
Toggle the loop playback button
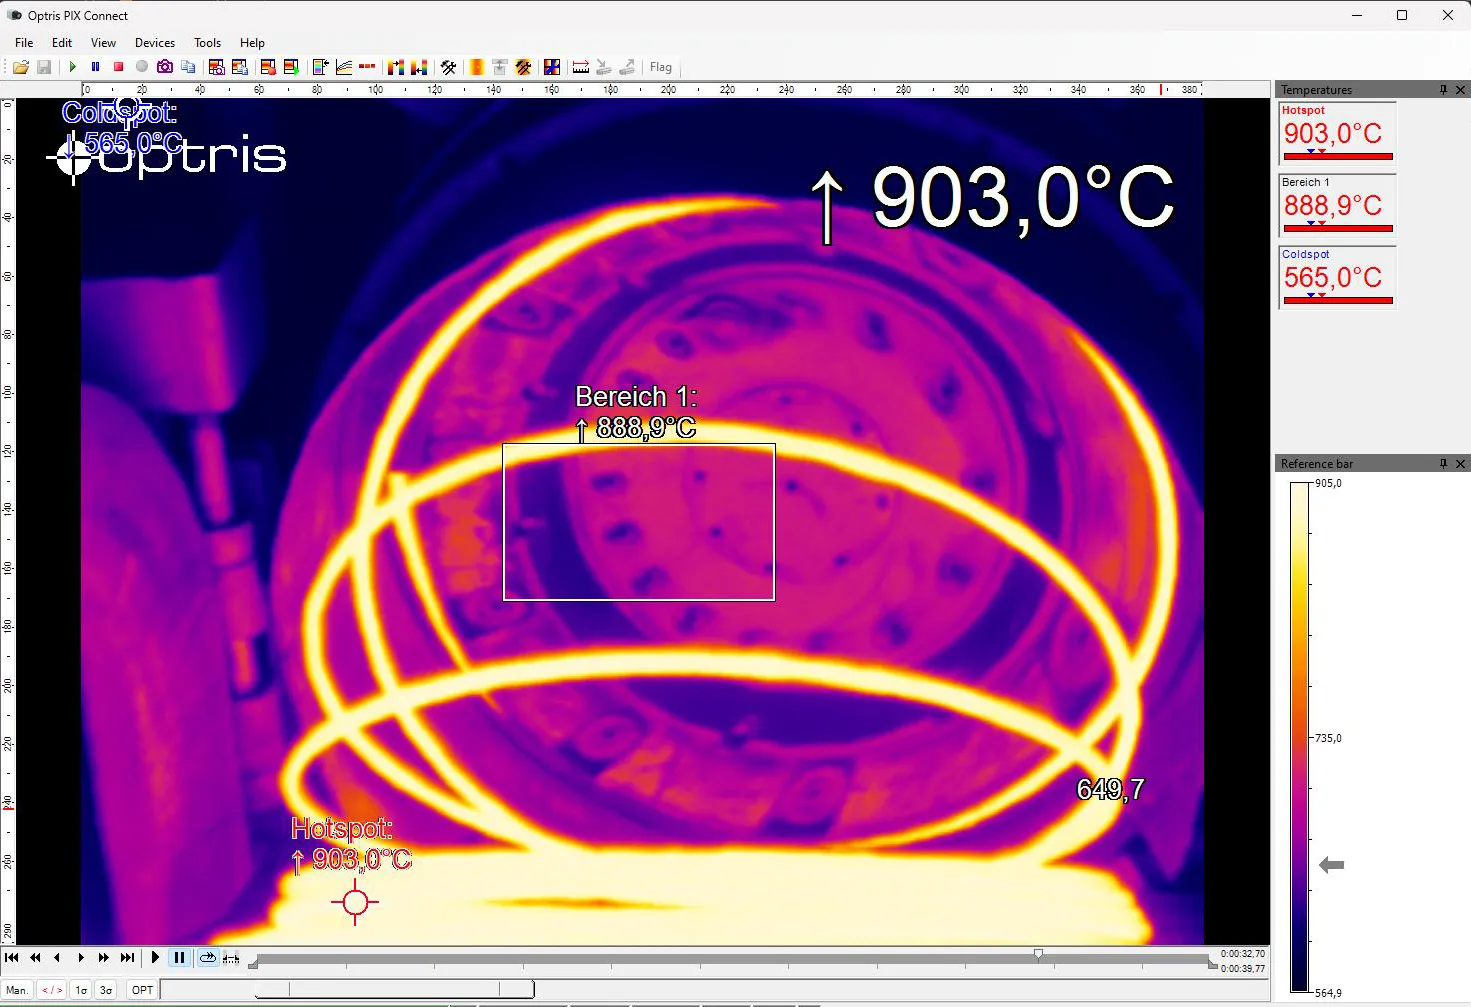pyautogui.click(x=207, y=958)
